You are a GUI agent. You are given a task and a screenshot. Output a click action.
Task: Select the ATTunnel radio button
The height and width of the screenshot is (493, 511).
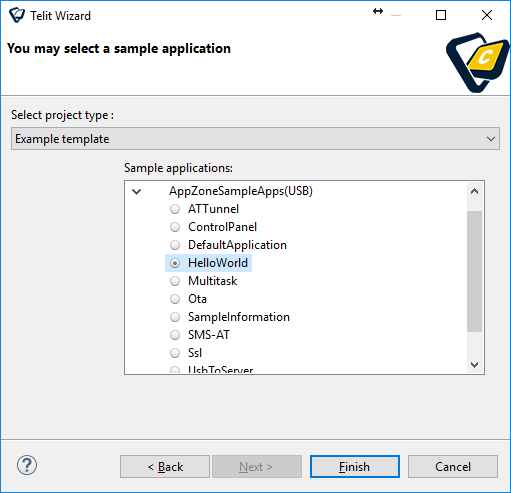(175, 209)
